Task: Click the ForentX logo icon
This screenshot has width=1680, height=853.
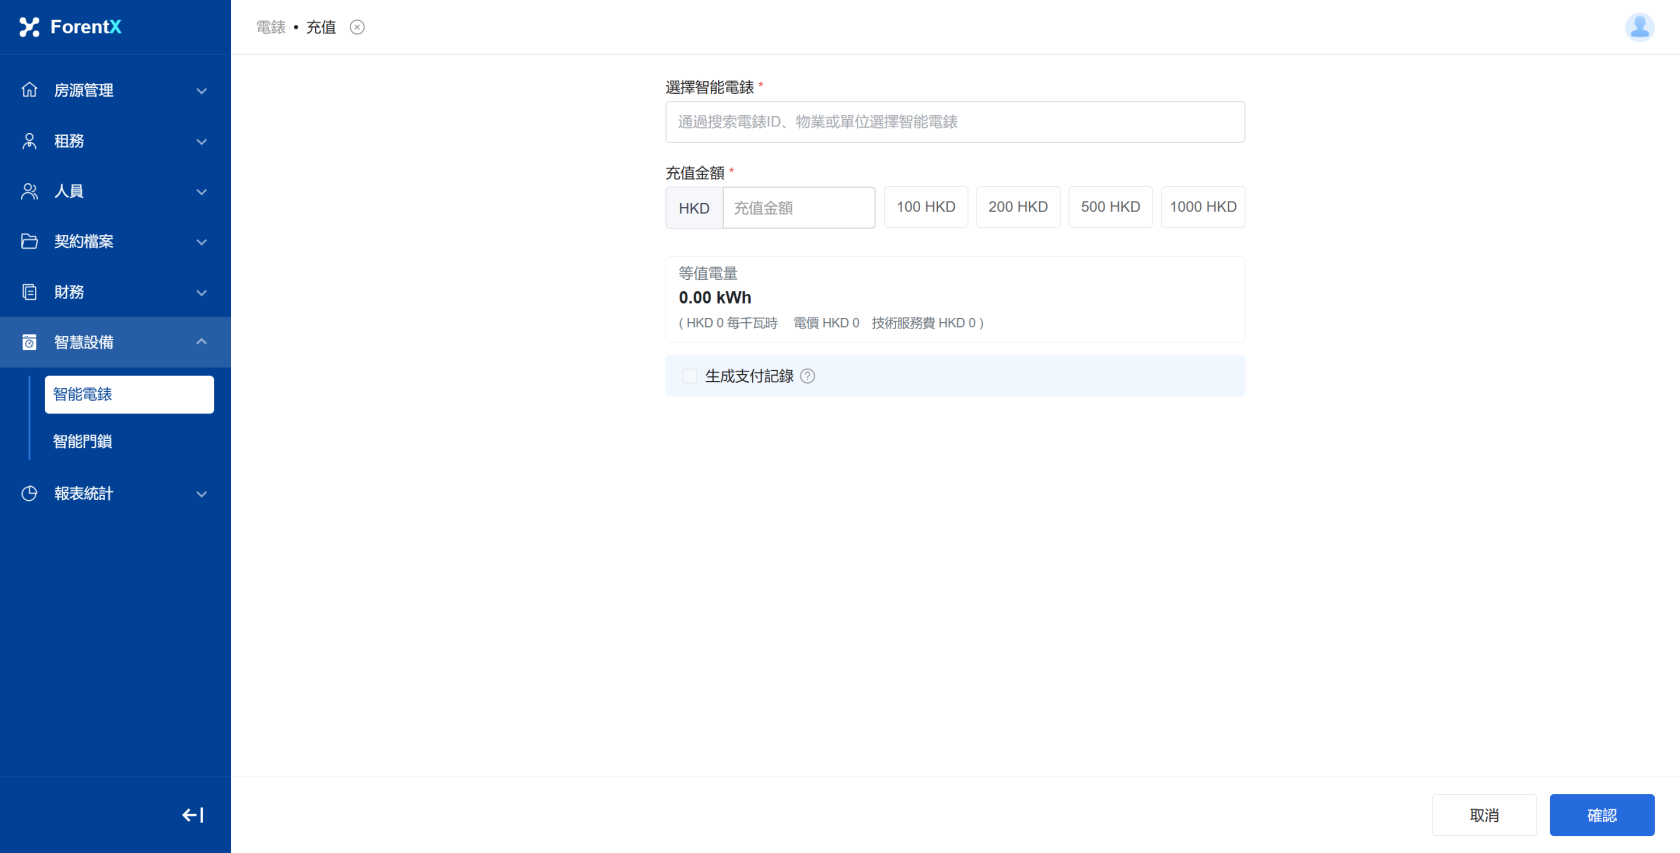Action: coord(30,27)
